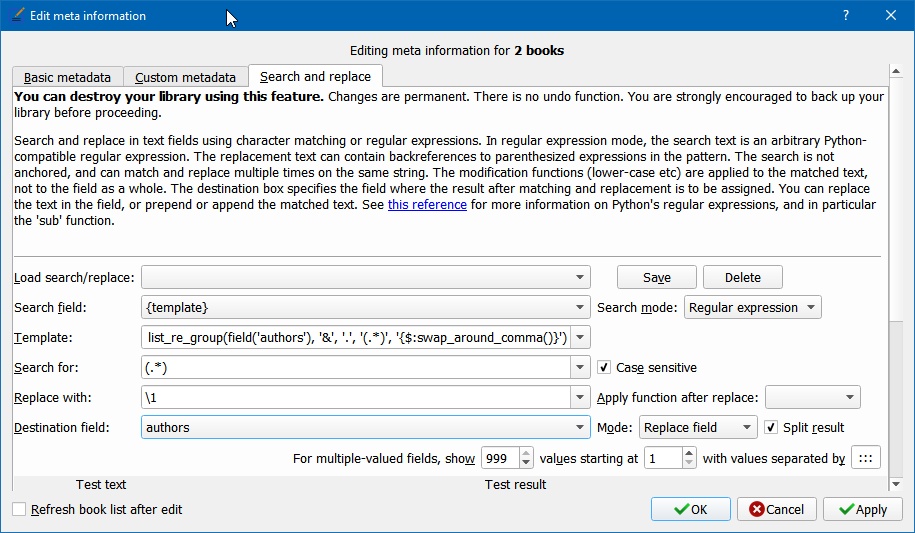Switch to the Basic metadata tab
Screen dimensions: 915x533
pos(68,77)
